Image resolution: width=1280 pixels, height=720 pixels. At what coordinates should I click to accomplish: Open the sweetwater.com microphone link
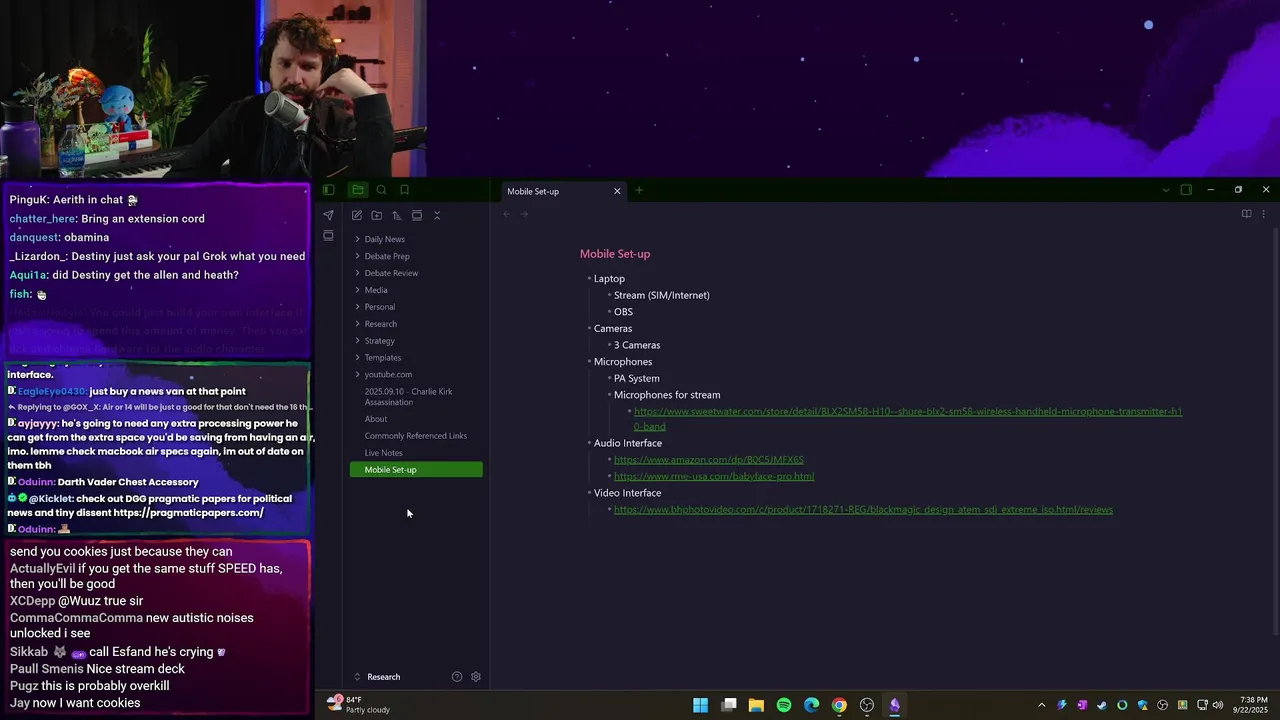tap(908, 419)
